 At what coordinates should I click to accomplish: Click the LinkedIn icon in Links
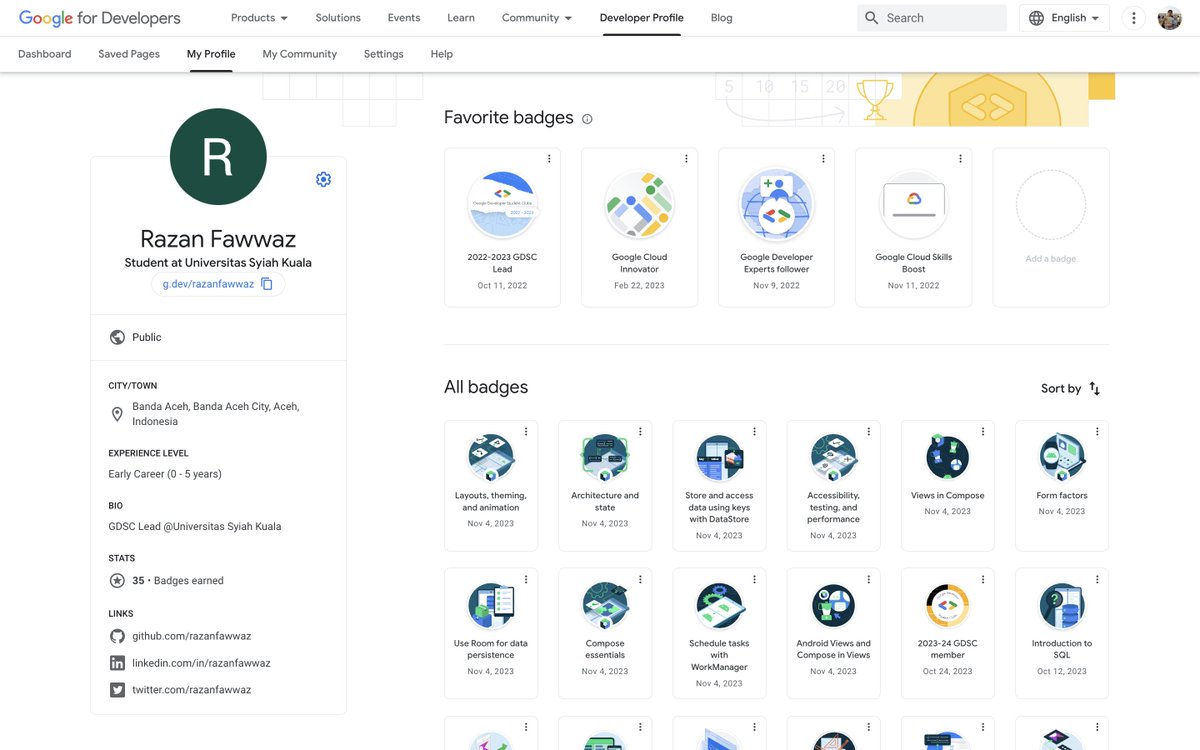pos(117,663)
